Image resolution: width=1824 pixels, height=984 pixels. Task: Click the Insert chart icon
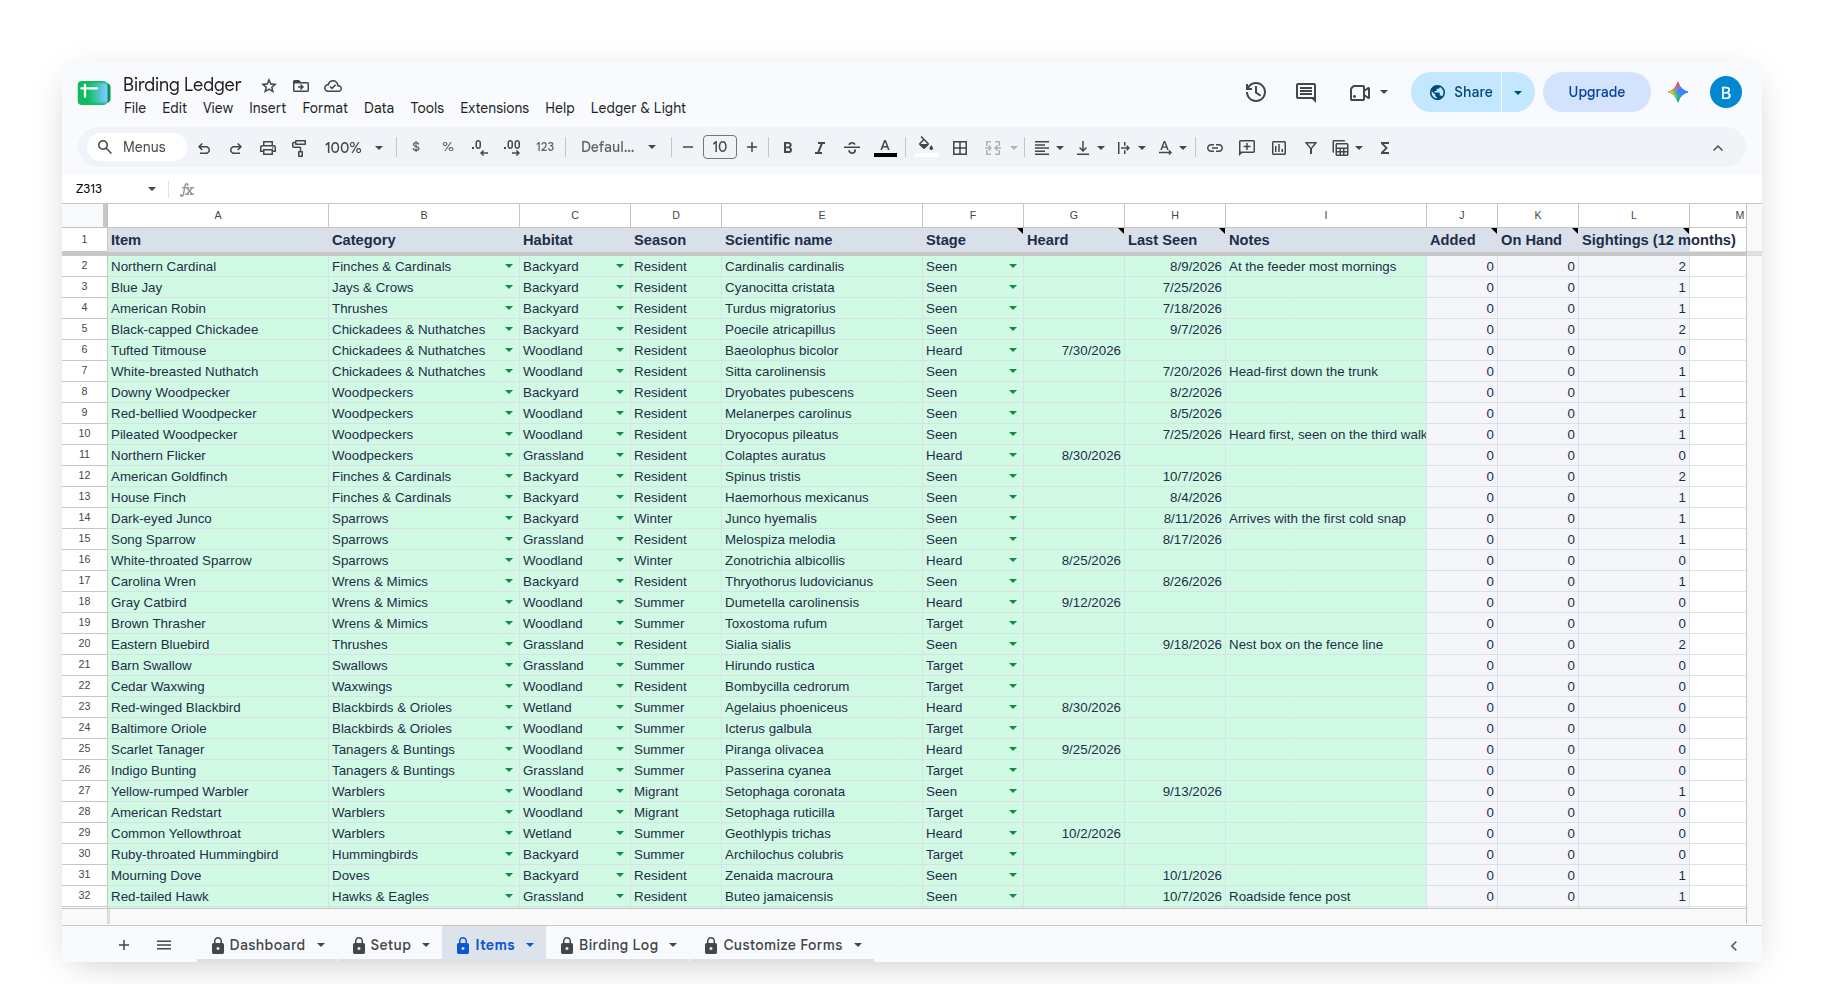(1279, 148)
